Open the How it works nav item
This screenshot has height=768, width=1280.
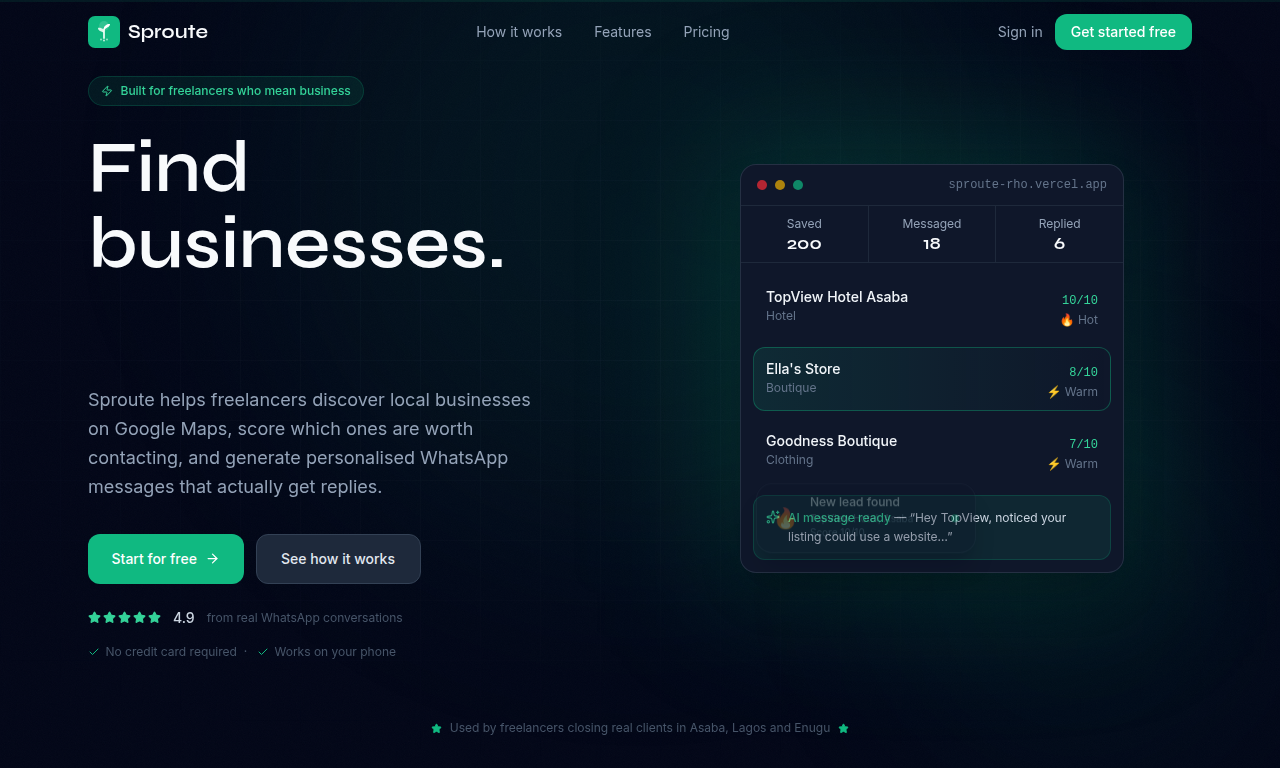point(519,32)
